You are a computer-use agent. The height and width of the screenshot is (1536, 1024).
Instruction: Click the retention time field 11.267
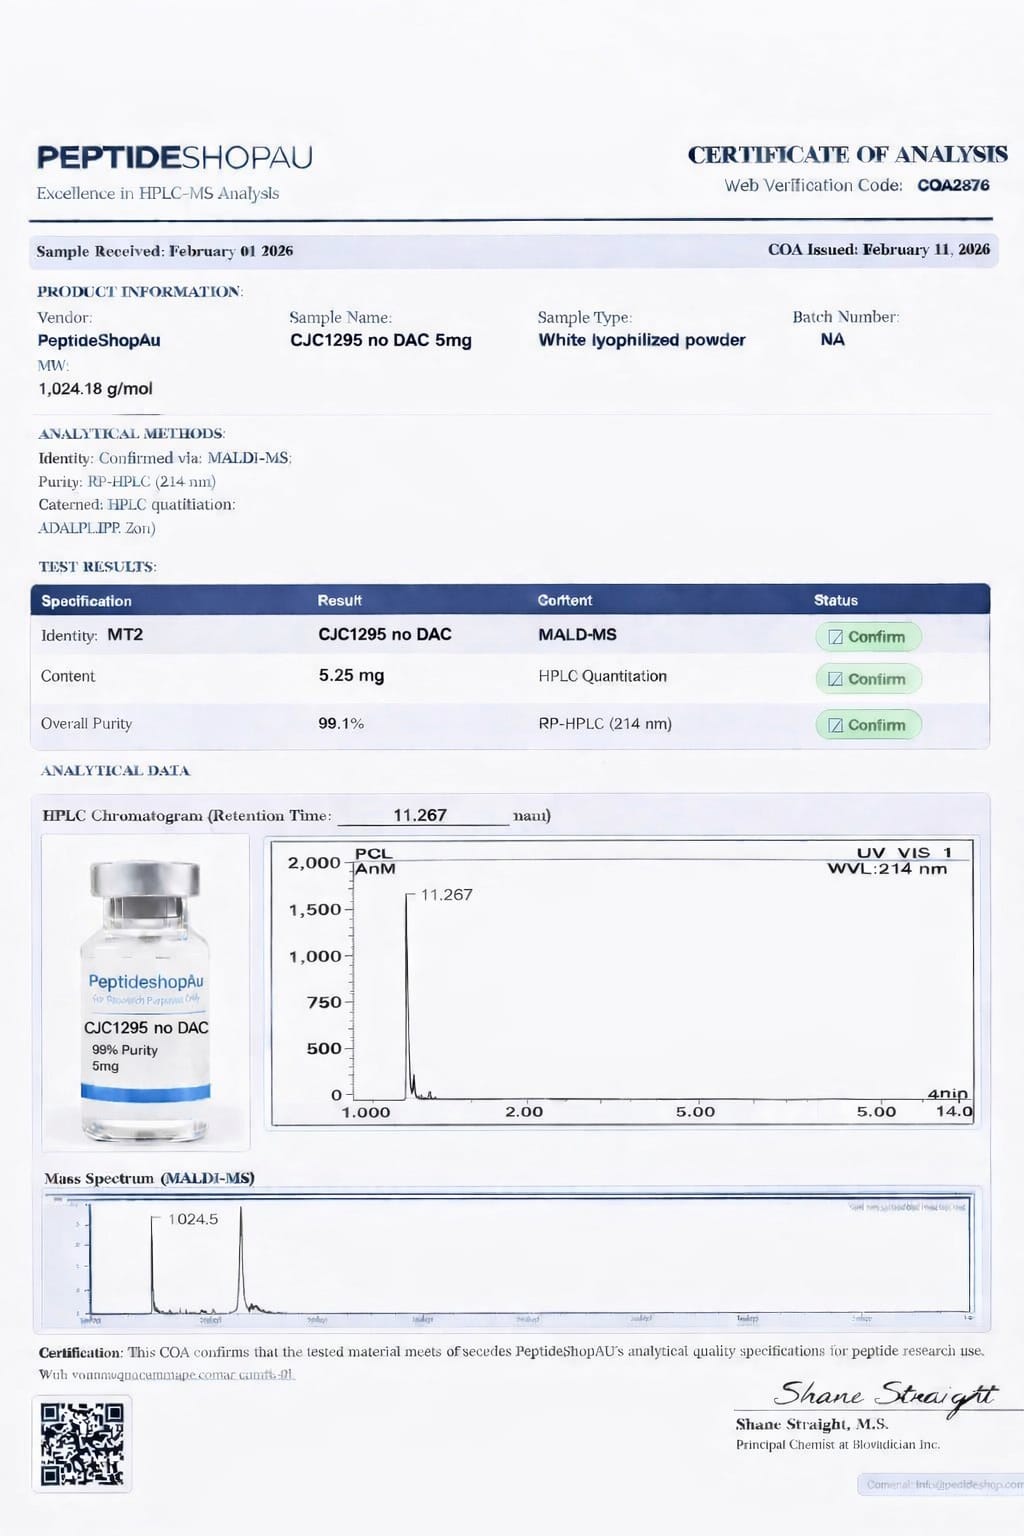click(x=423, y=815)
